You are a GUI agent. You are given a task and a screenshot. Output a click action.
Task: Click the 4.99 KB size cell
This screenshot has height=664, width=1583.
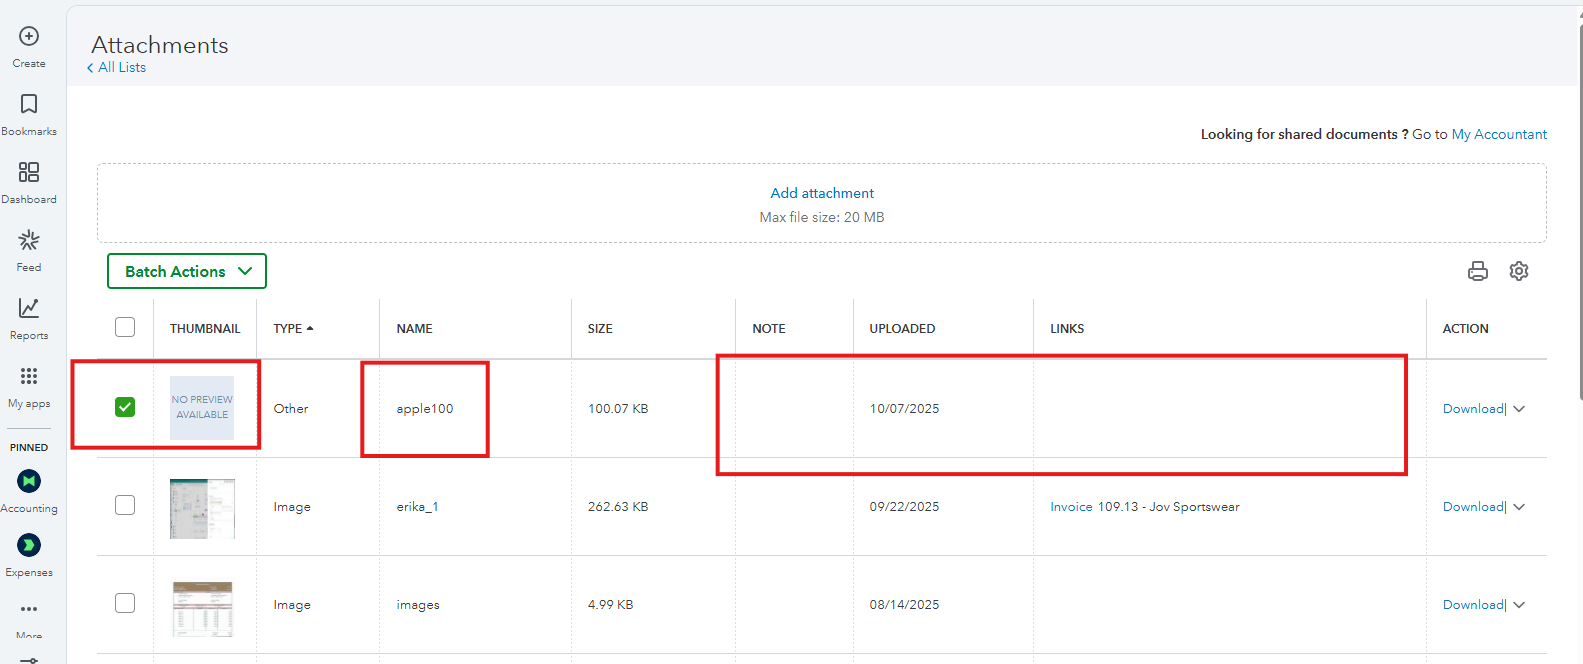[x=611, y=605]
